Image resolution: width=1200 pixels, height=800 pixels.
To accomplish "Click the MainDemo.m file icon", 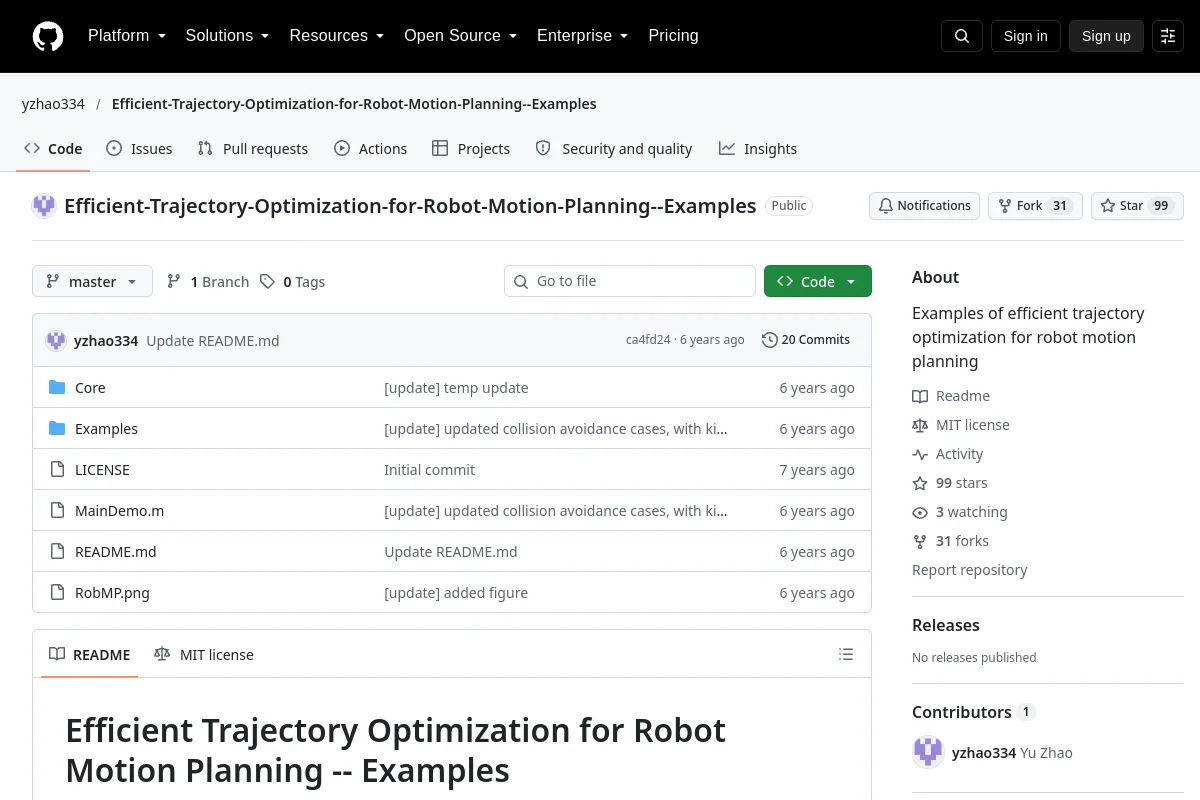I will [57, 511].
